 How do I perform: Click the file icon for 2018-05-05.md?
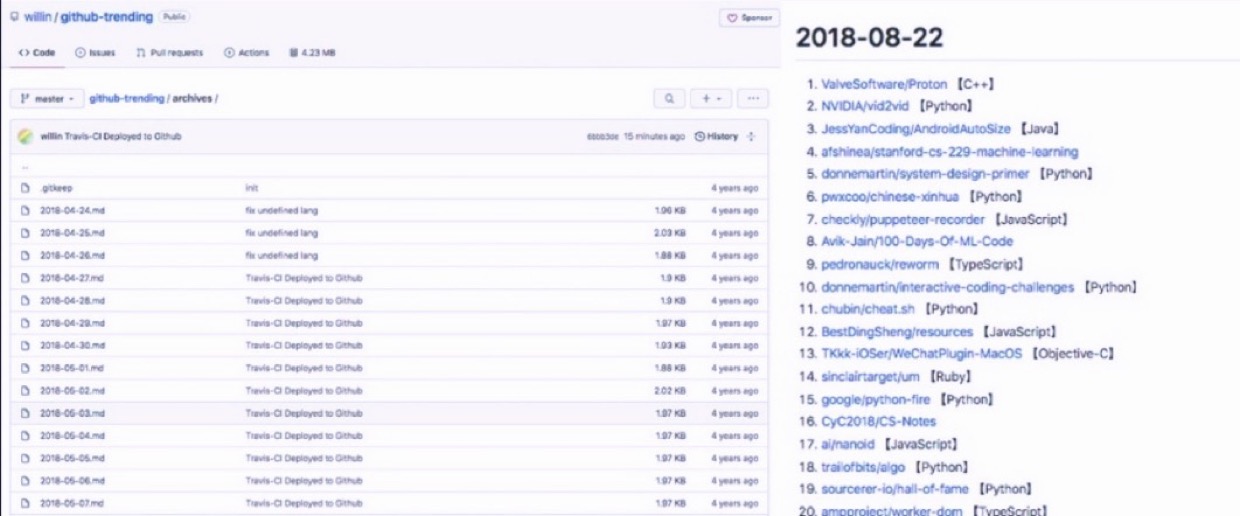25,458
